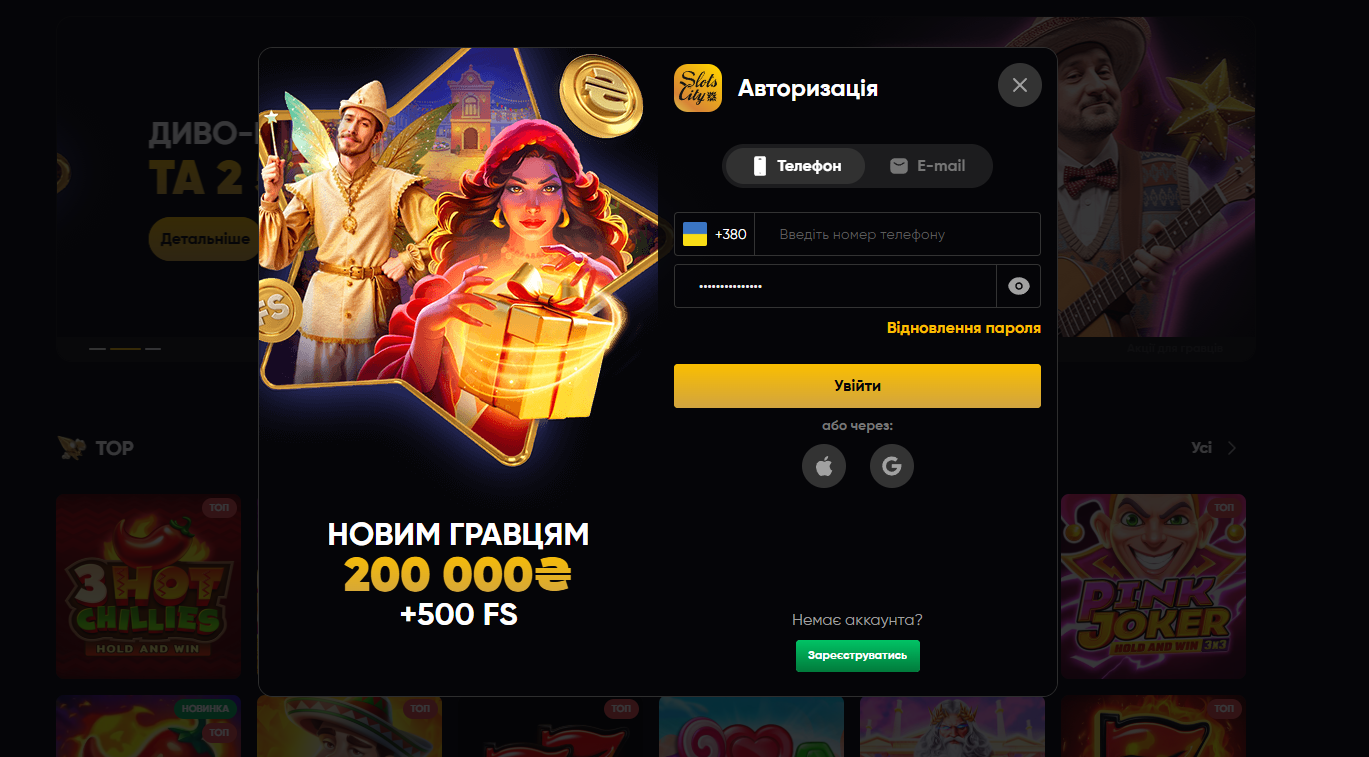Click the Slots City logo icon

pos(698,88)
